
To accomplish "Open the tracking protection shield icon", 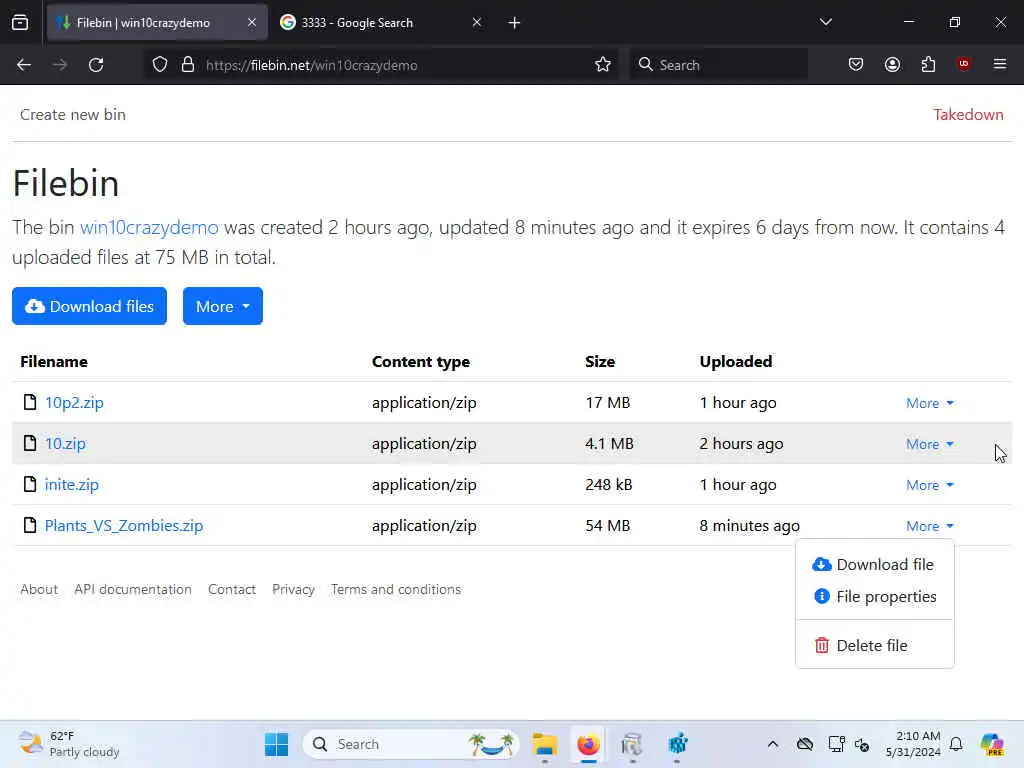I will (x=160, y=65).
